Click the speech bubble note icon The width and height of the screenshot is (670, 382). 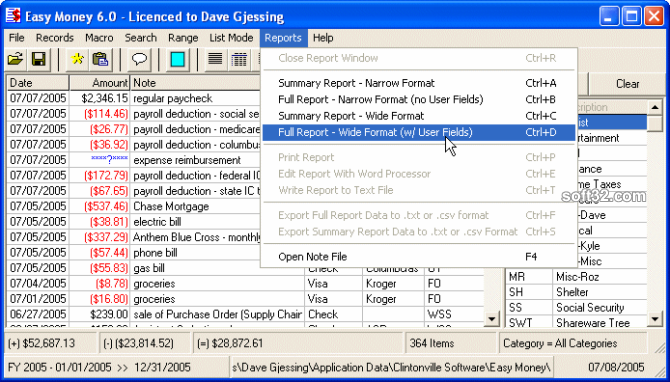point(139,59)
